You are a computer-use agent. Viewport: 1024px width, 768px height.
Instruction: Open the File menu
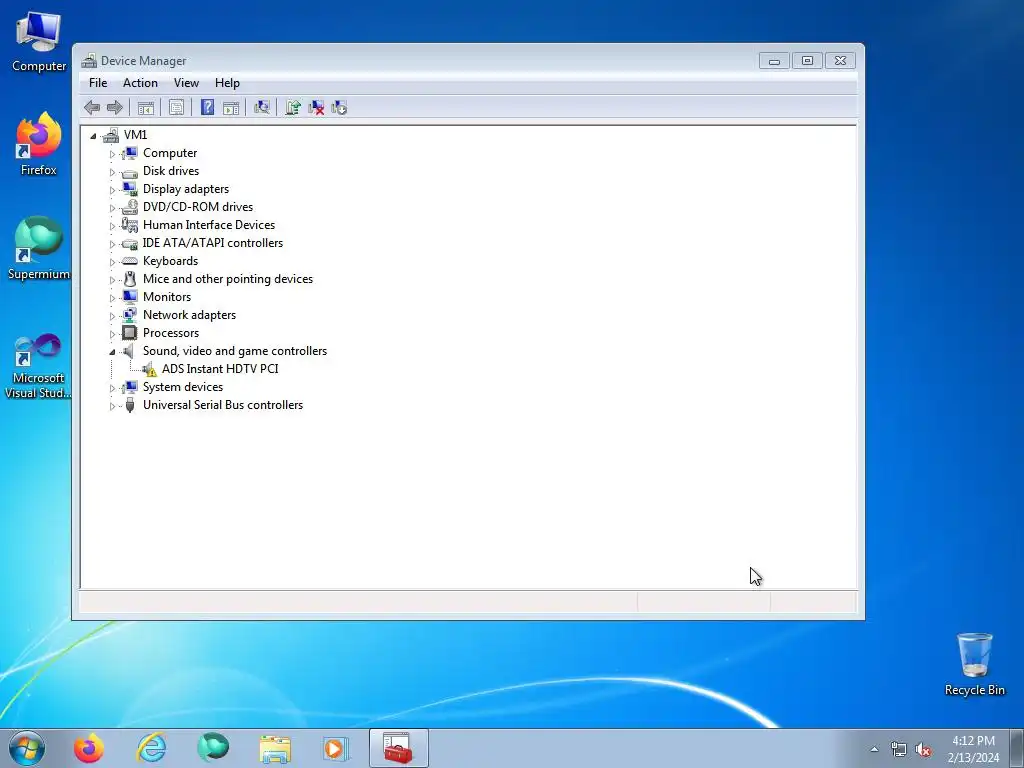pos(98,83)
